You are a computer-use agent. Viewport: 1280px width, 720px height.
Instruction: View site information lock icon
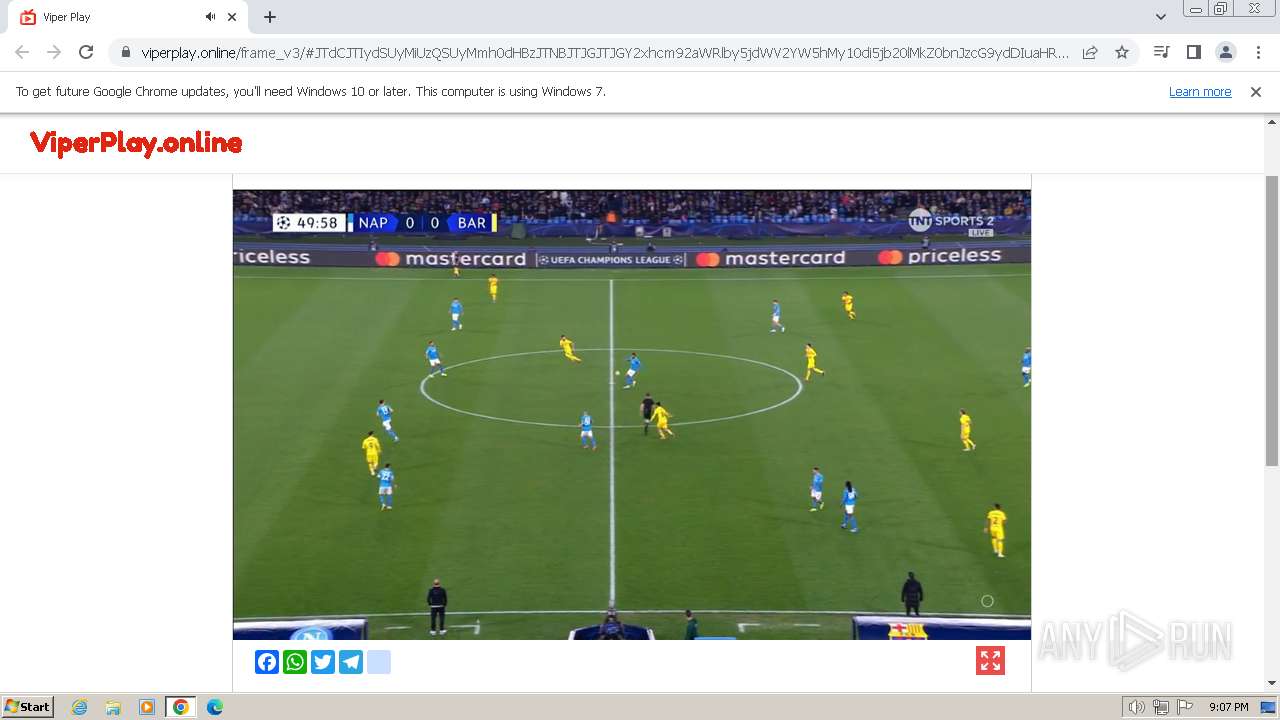click(x=126, y=53)
